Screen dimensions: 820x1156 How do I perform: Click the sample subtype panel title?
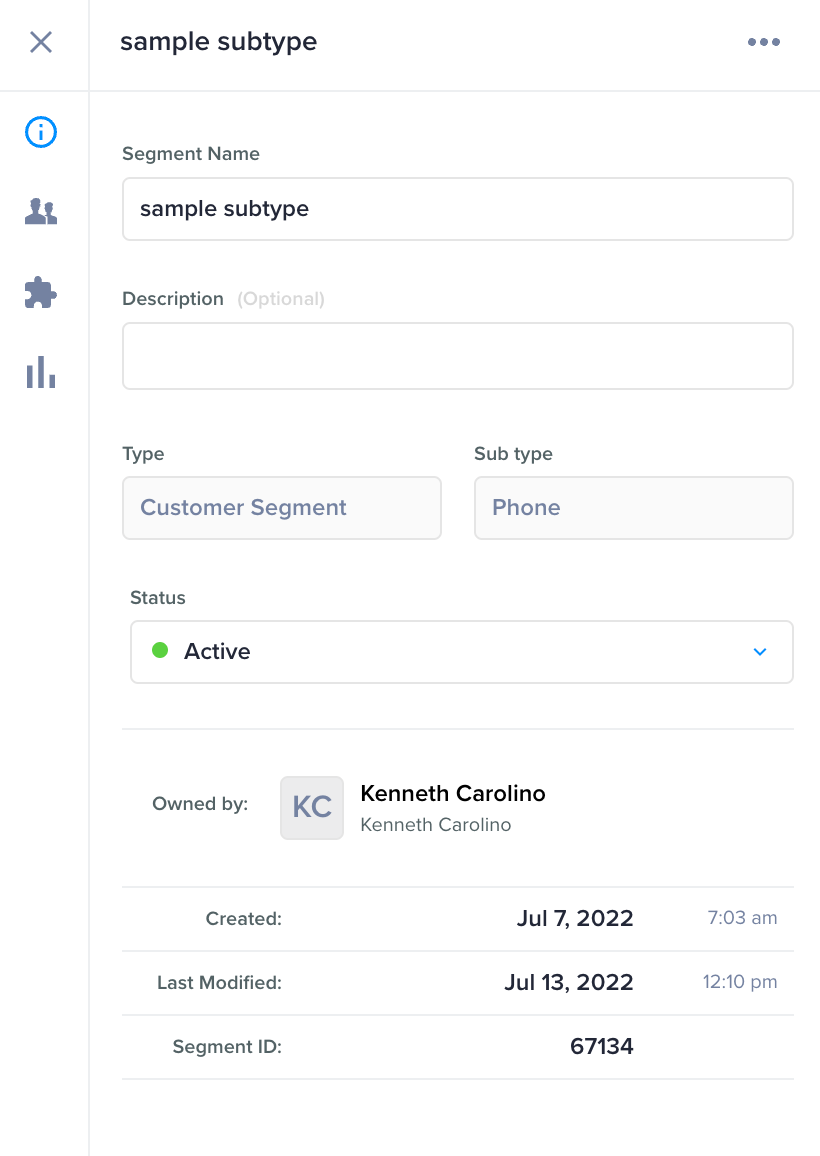pyautogui.click(x=219, y=42)
